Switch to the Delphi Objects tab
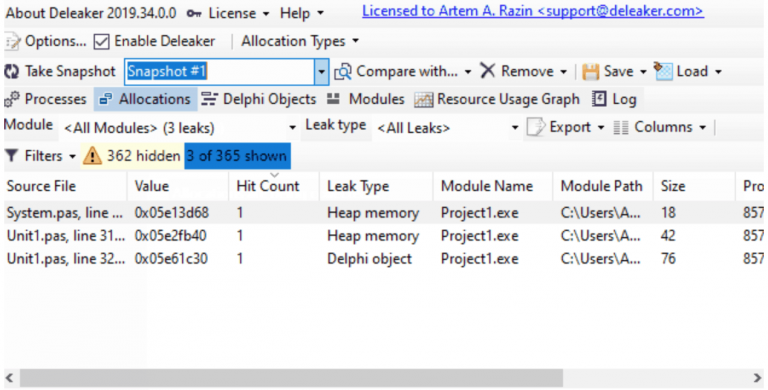Viewport: 768px width, 390px height. coord(259,99)
